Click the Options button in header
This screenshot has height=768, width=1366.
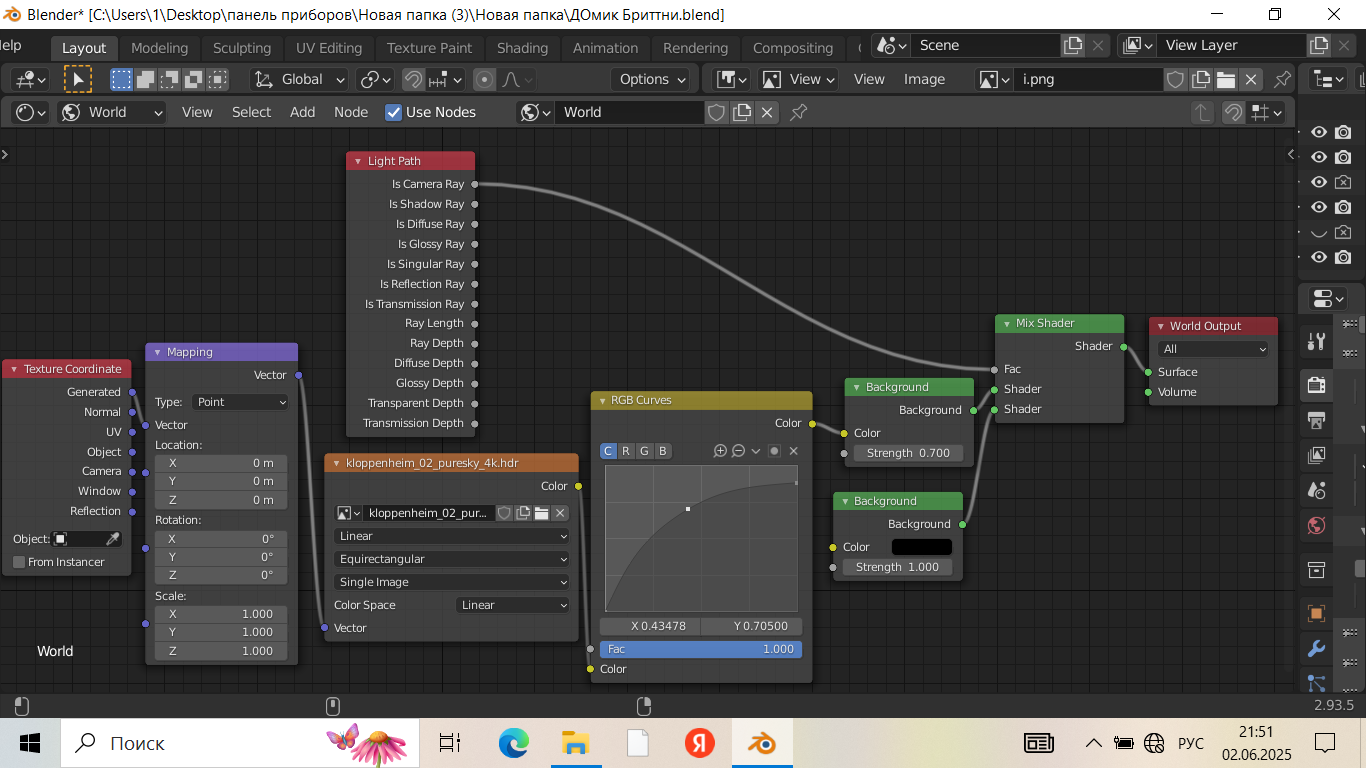click(x=653, y=79)
